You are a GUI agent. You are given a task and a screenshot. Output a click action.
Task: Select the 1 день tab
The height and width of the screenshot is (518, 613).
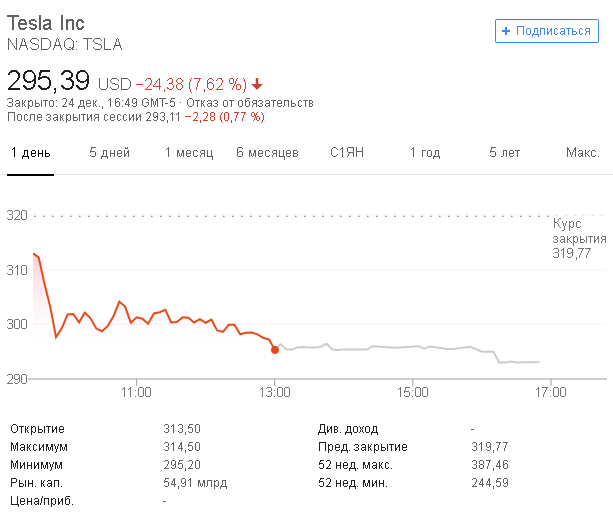30,153
